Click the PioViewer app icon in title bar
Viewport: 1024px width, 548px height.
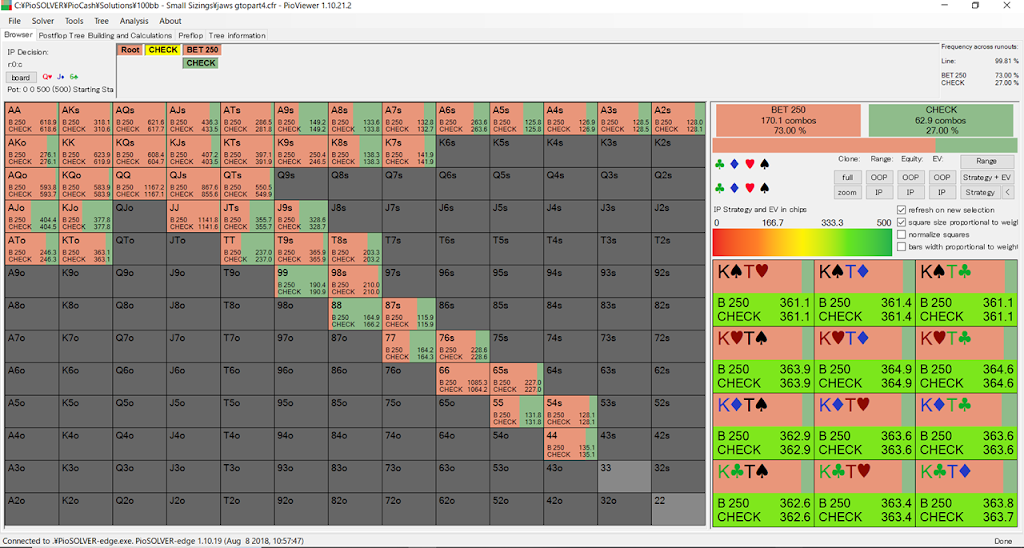click(7, 5)
